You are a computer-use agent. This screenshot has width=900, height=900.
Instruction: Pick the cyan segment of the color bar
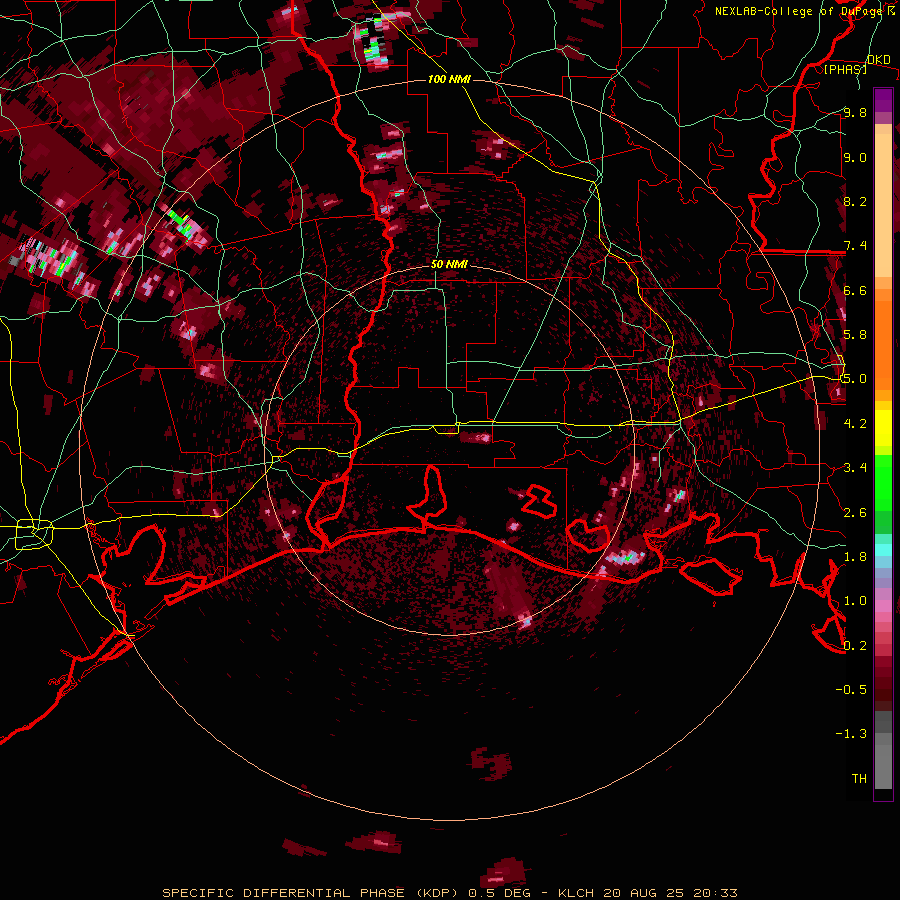[883, 550]
